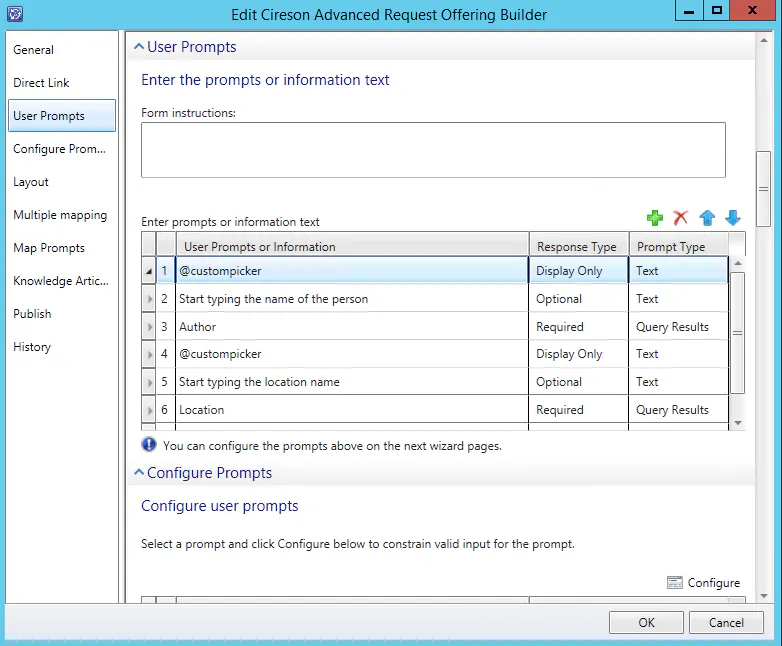Click the Cancel button
The image size is (782, 646).
pyautogui.click(x=726, y=623)
